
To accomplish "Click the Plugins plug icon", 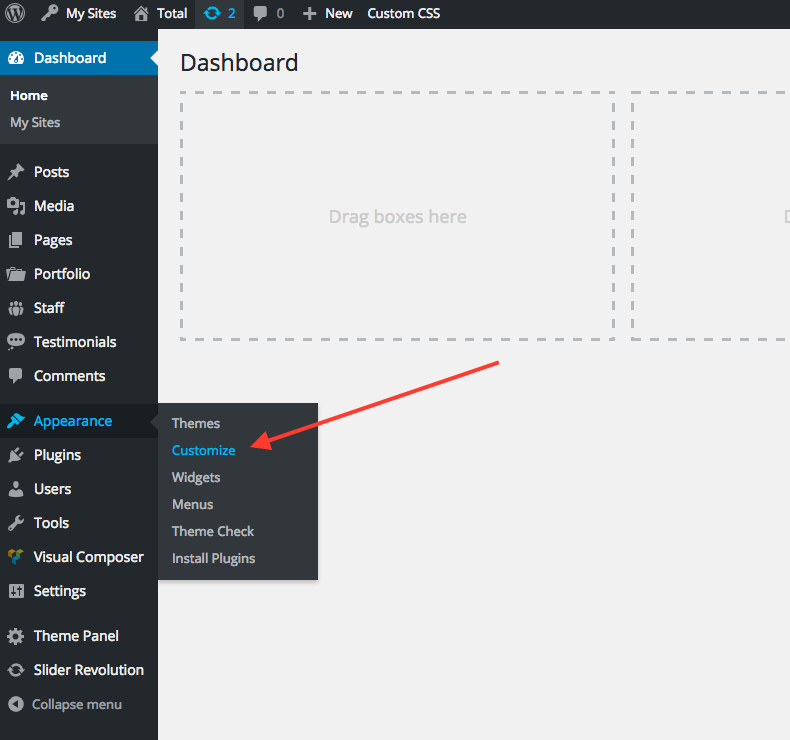I will click(16, 455).
